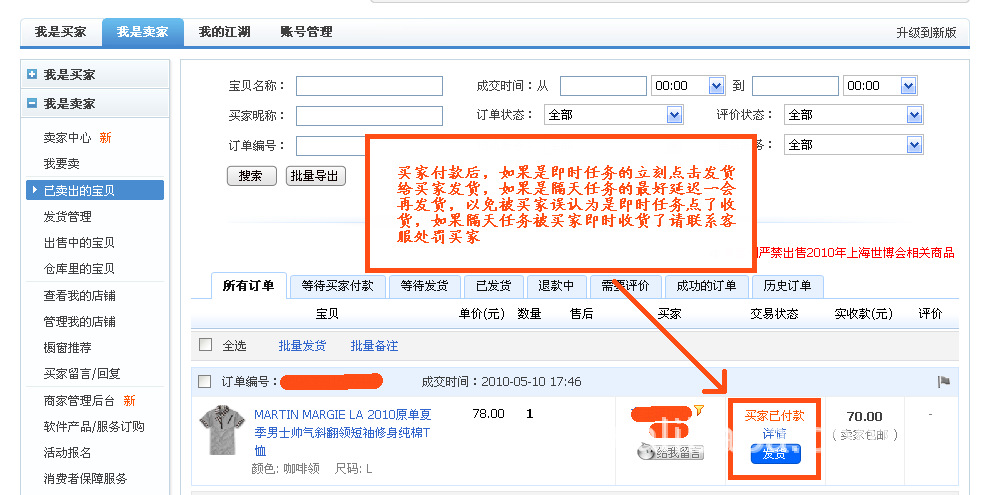Open the 订单状态 dropdown
The width and height of the screenshot is (1001, 495).
tap(613, 115)
